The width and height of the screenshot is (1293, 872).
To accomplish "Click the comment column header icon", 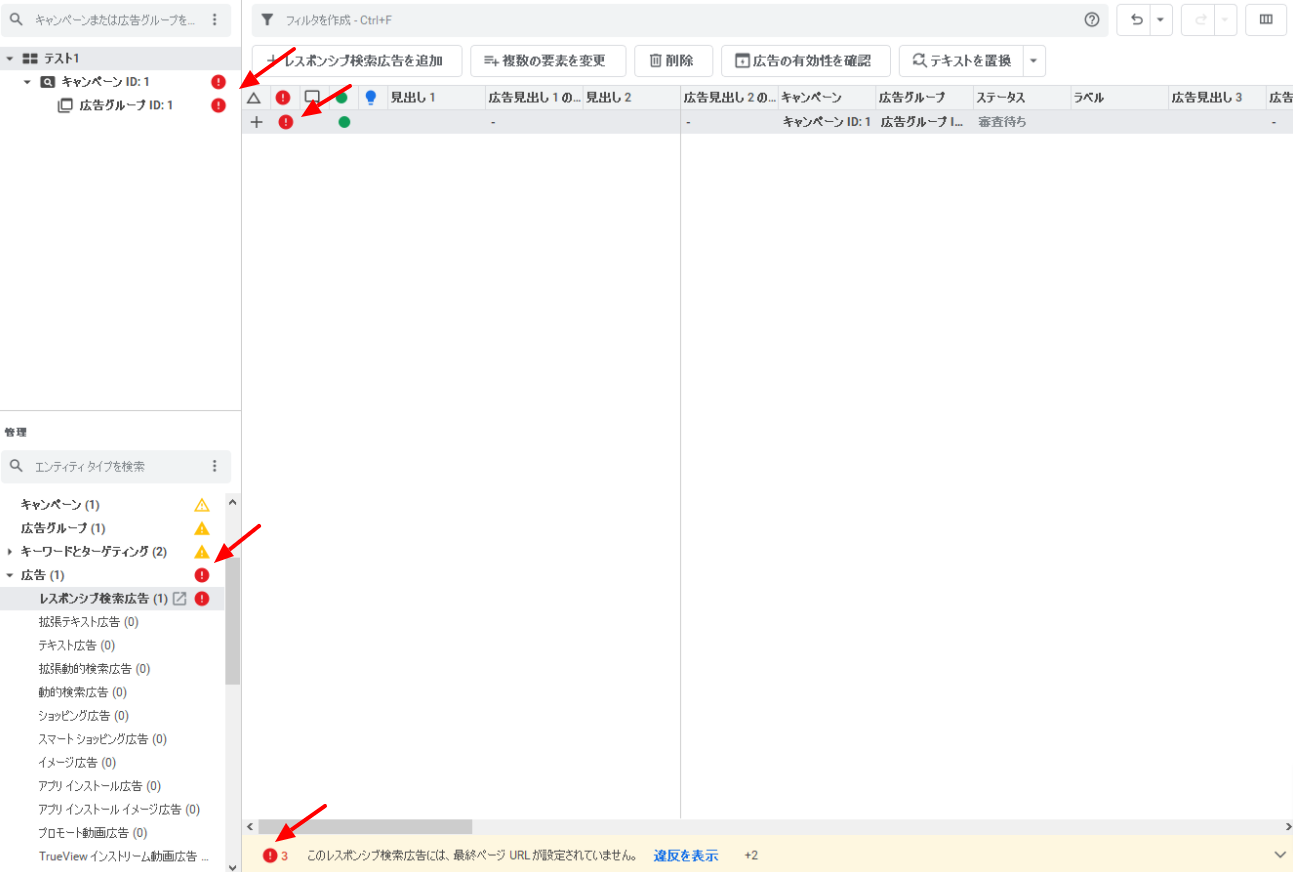I will tap(312, 98).
